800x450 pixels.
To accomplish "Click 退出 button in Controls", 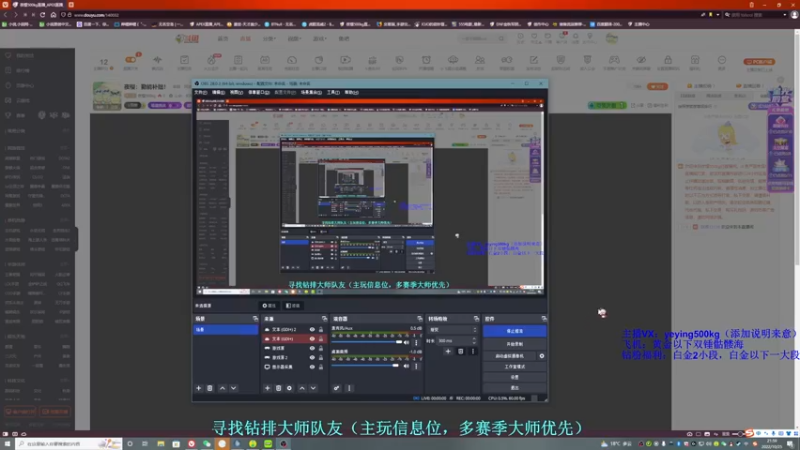I will click(514, 388).
